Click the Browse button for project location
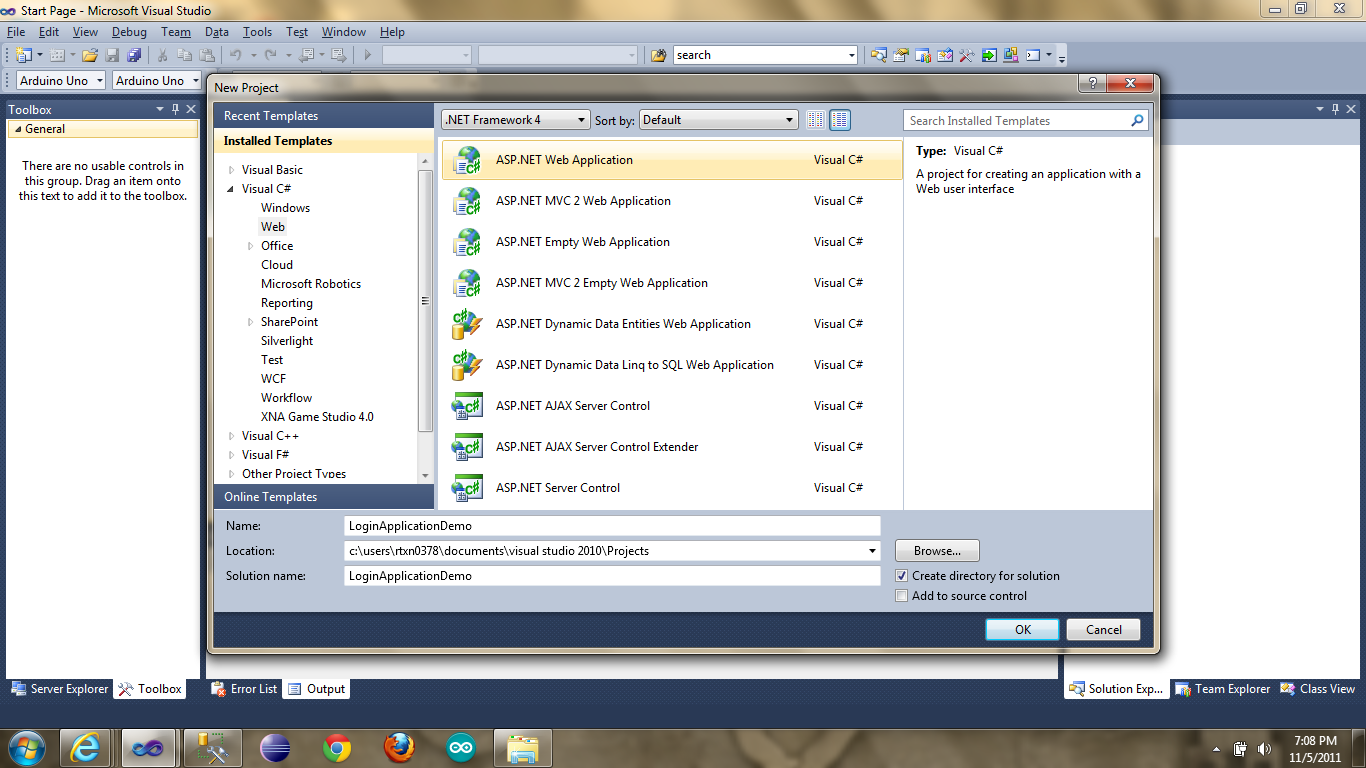 (936, 550)
